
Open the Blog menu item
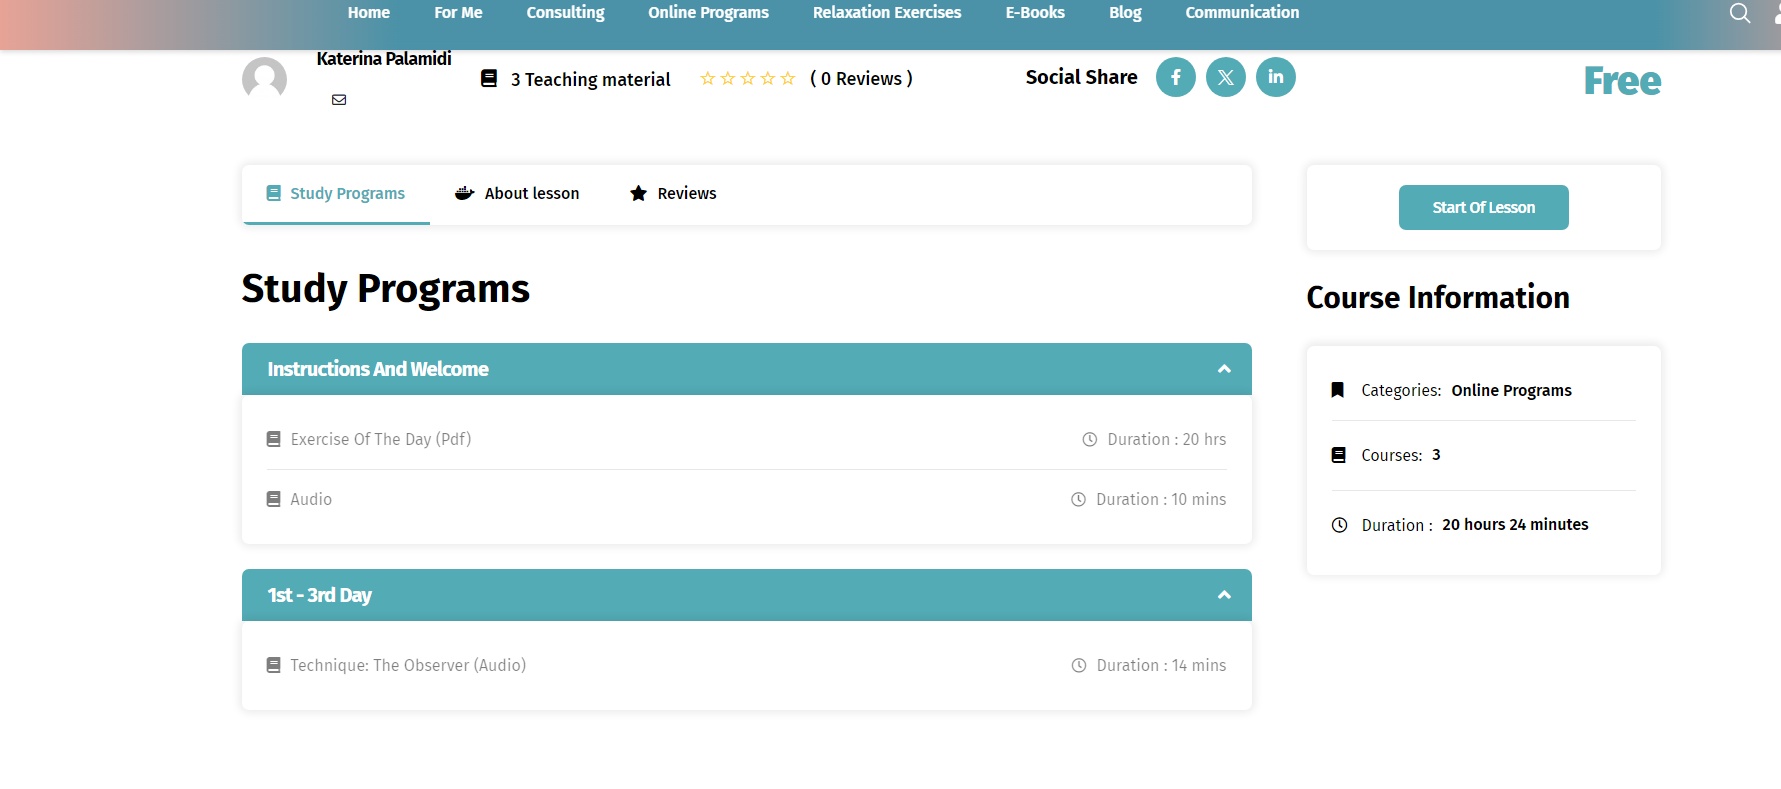(1125, 13)
